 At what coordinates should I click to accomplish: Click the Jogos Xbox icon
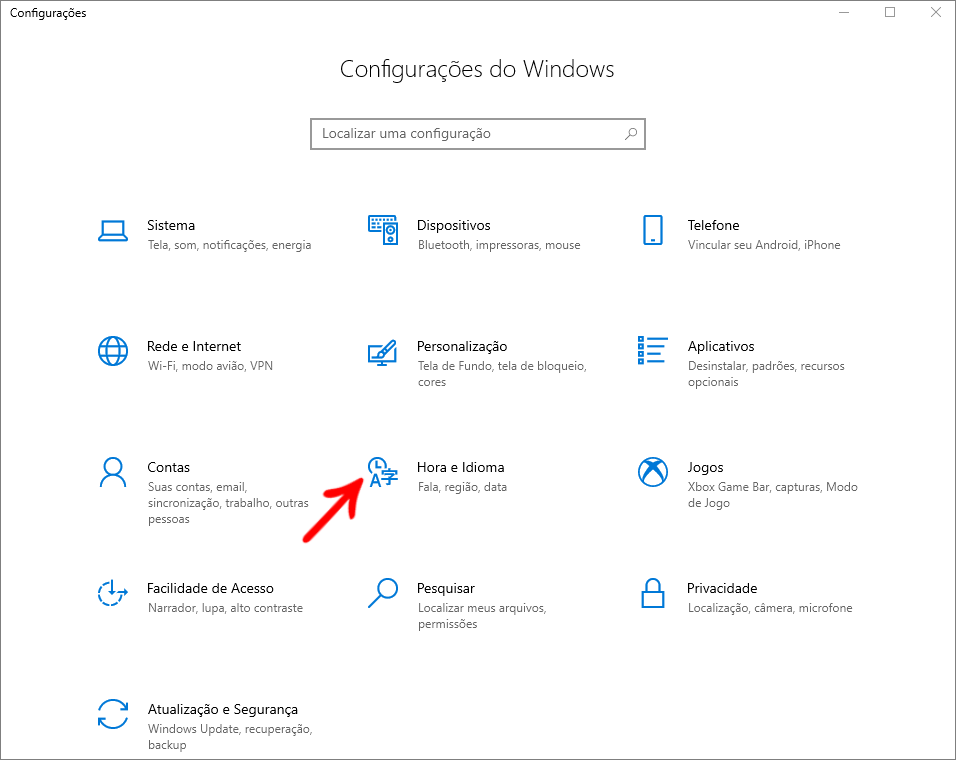click(x=653, y=472)
